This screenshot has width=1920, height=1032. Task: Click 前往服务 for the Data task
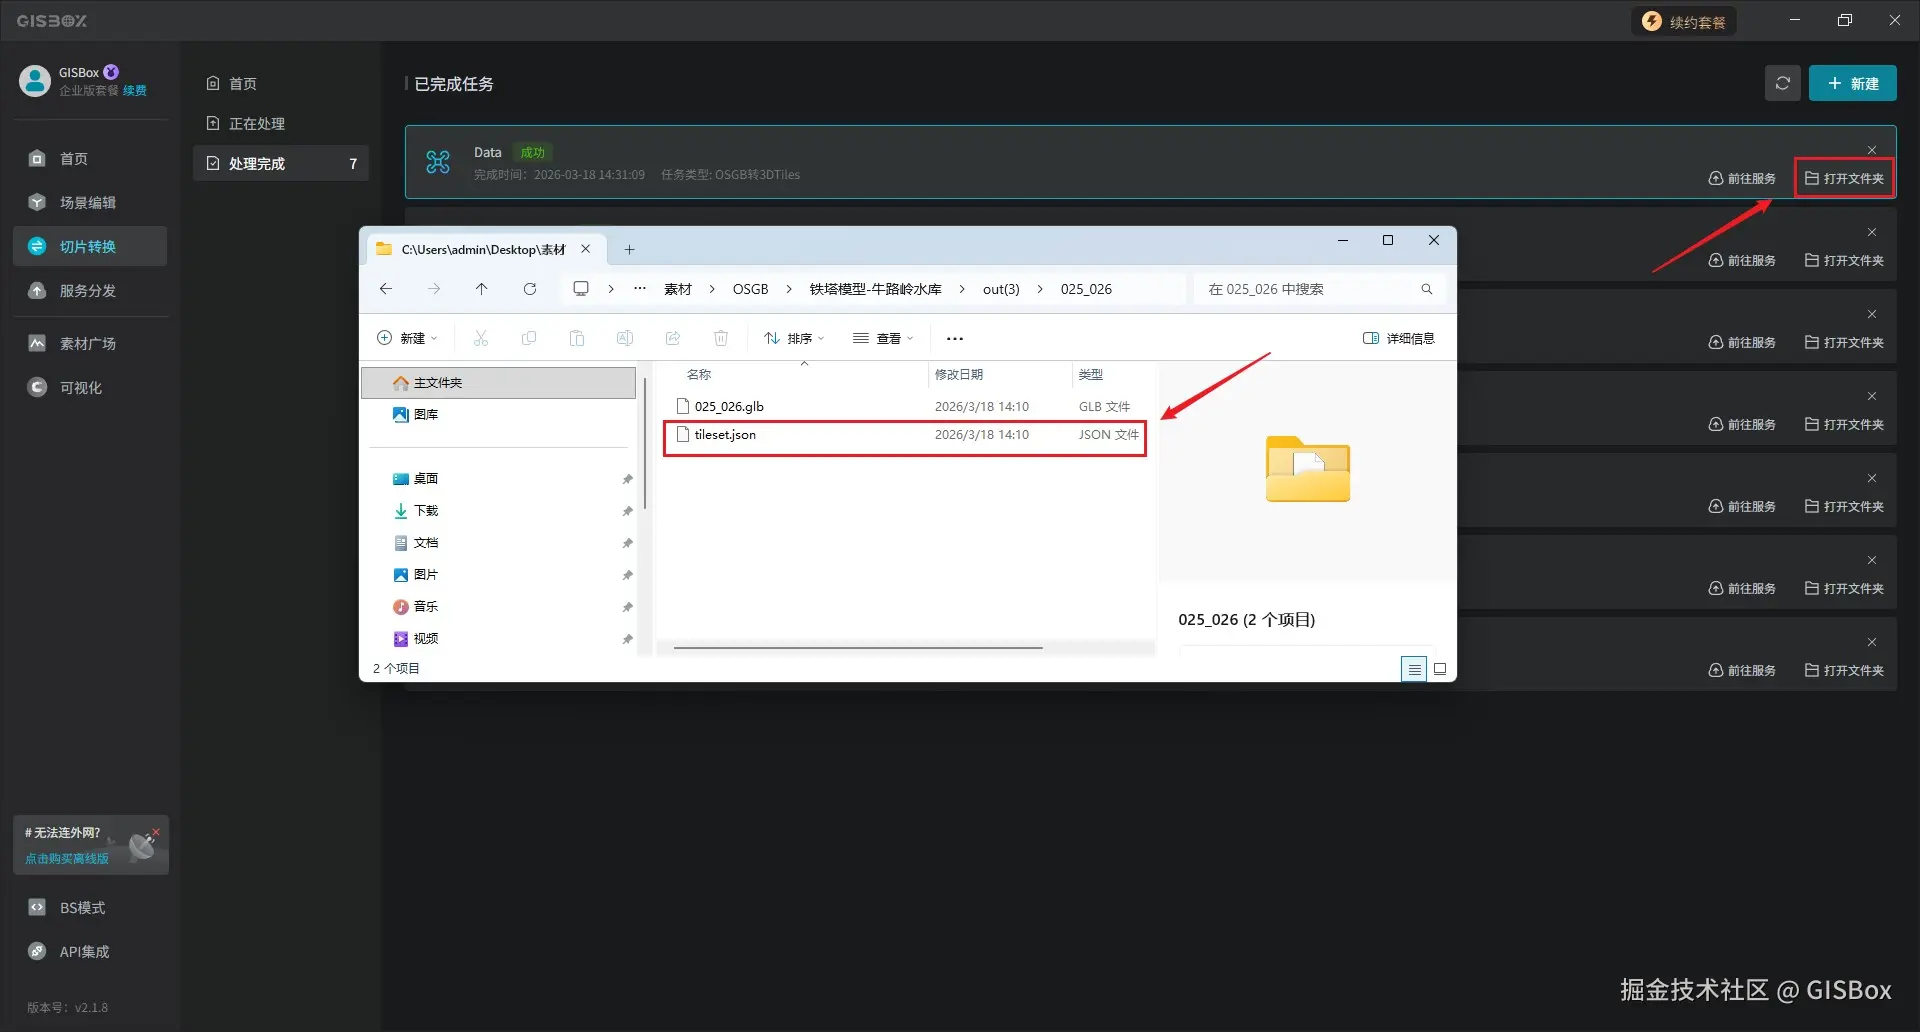point(1742,179)
